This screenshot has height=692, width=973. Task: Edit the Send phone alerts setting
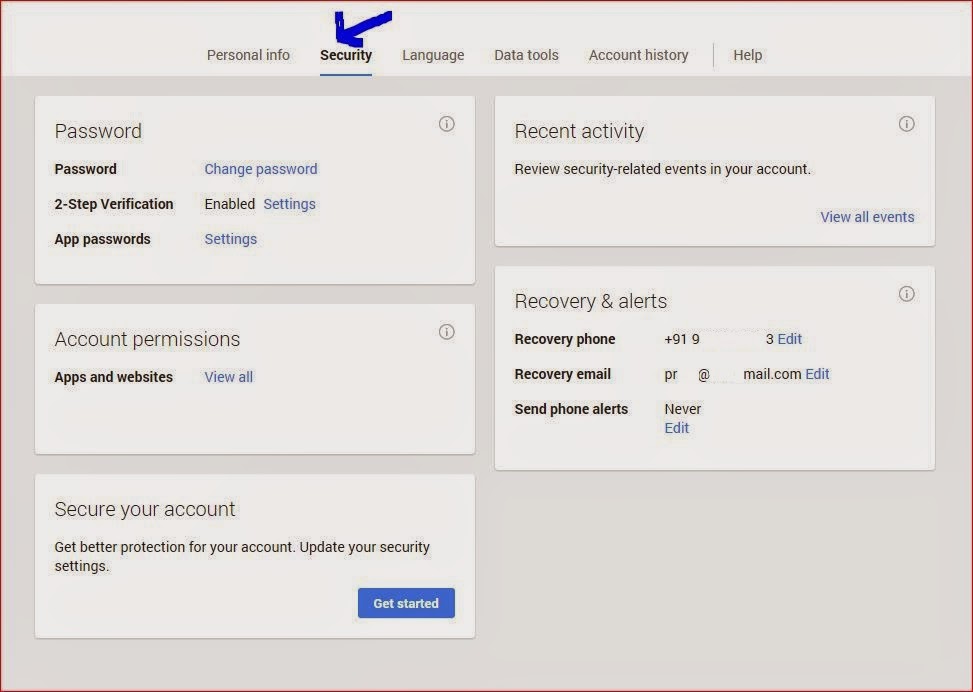(677, 427)
